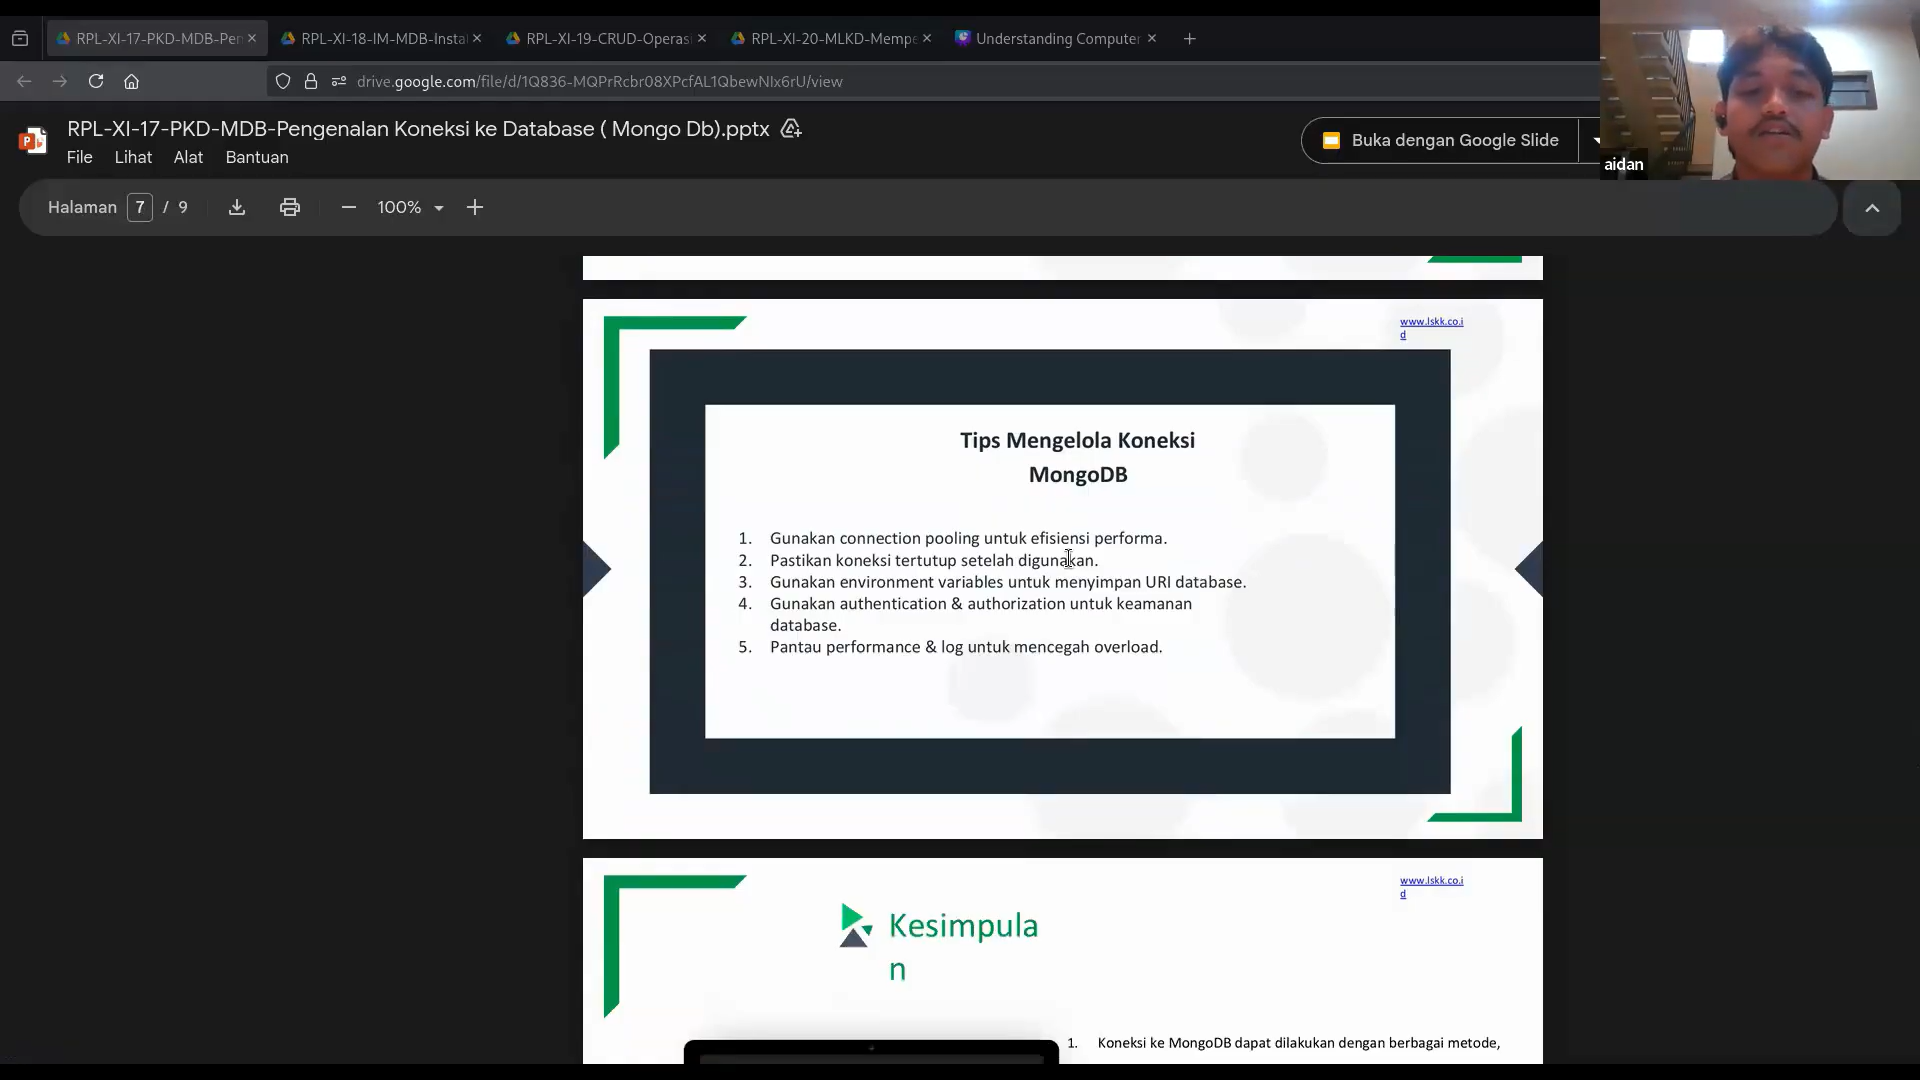
Task: Click the print icon in toolbar
Action: [x=290, y=207]
